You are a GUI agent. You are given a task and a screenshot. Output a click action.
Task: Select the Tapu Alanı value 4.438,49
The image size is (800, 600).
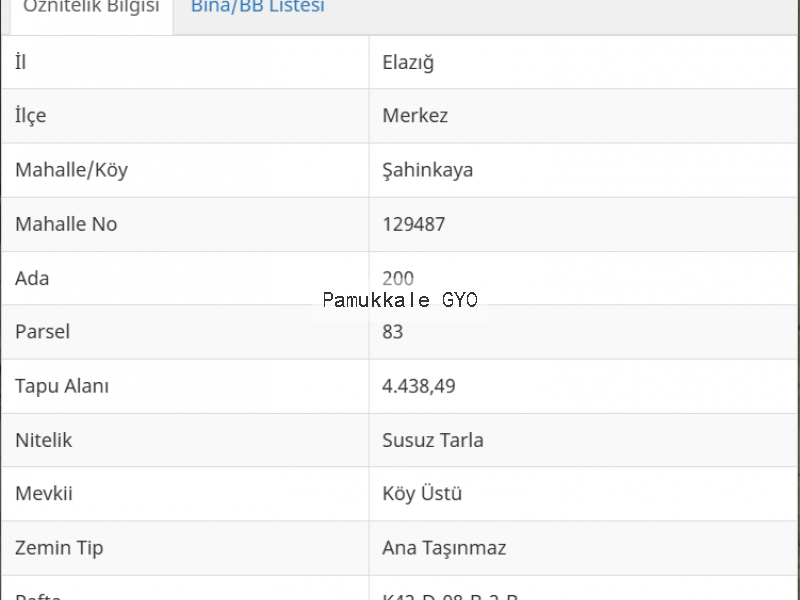[419, 386]
